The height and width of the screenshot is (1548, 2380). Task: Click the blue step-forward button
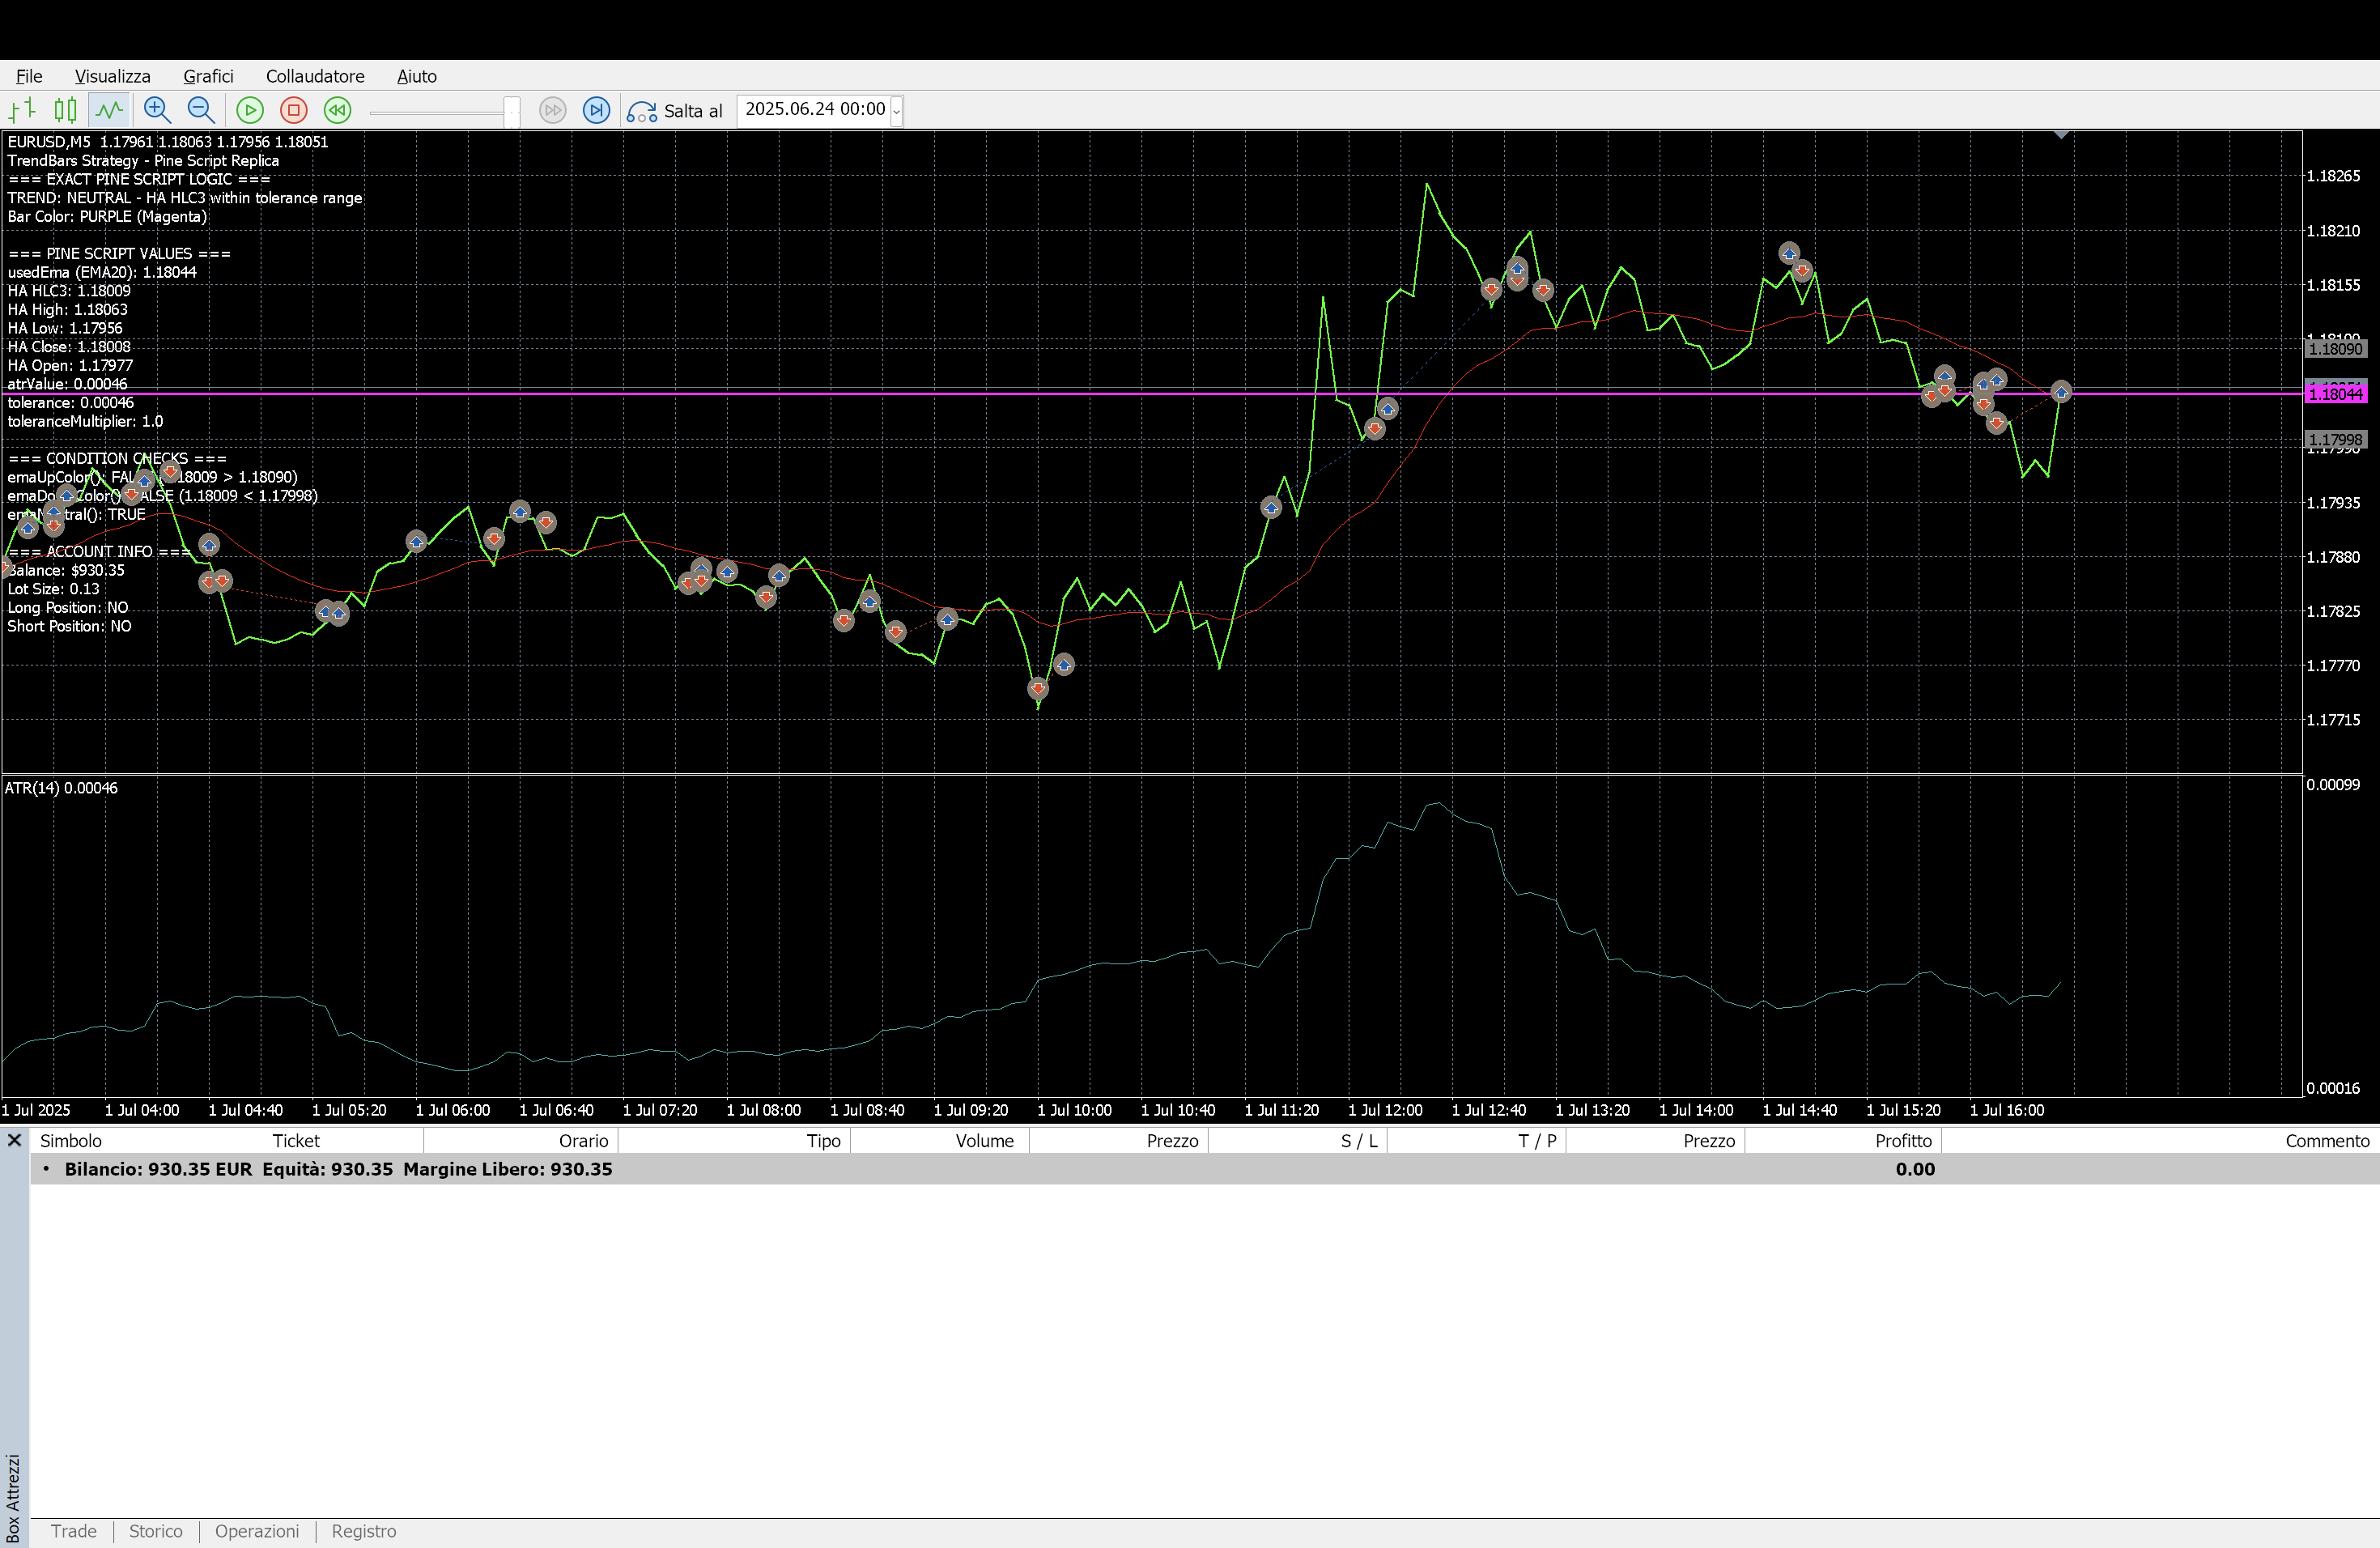pyautogui.click(x=597, y=110)
